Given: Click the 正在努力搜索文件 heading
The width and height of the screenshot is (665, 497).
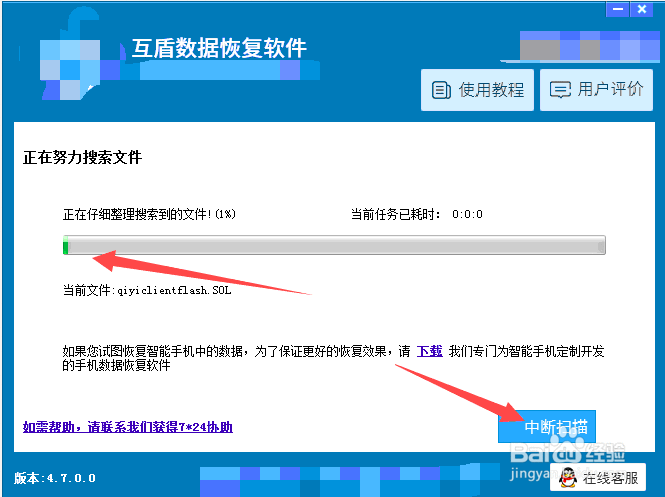Looking at the screenshot, I should (x=82, y=157).
